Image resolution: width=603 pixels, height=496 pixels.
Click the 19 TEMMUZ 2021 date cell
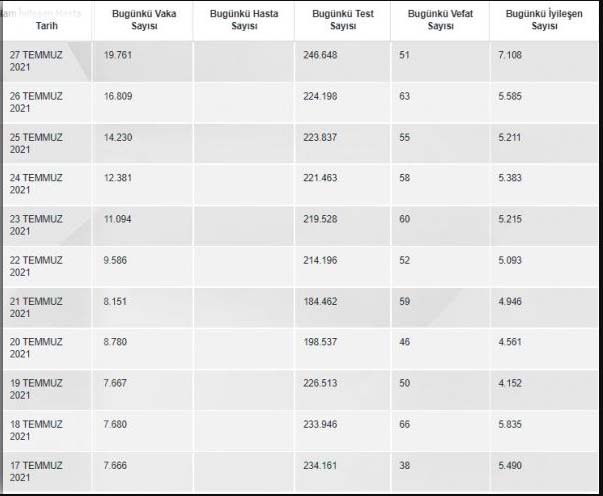36,389
